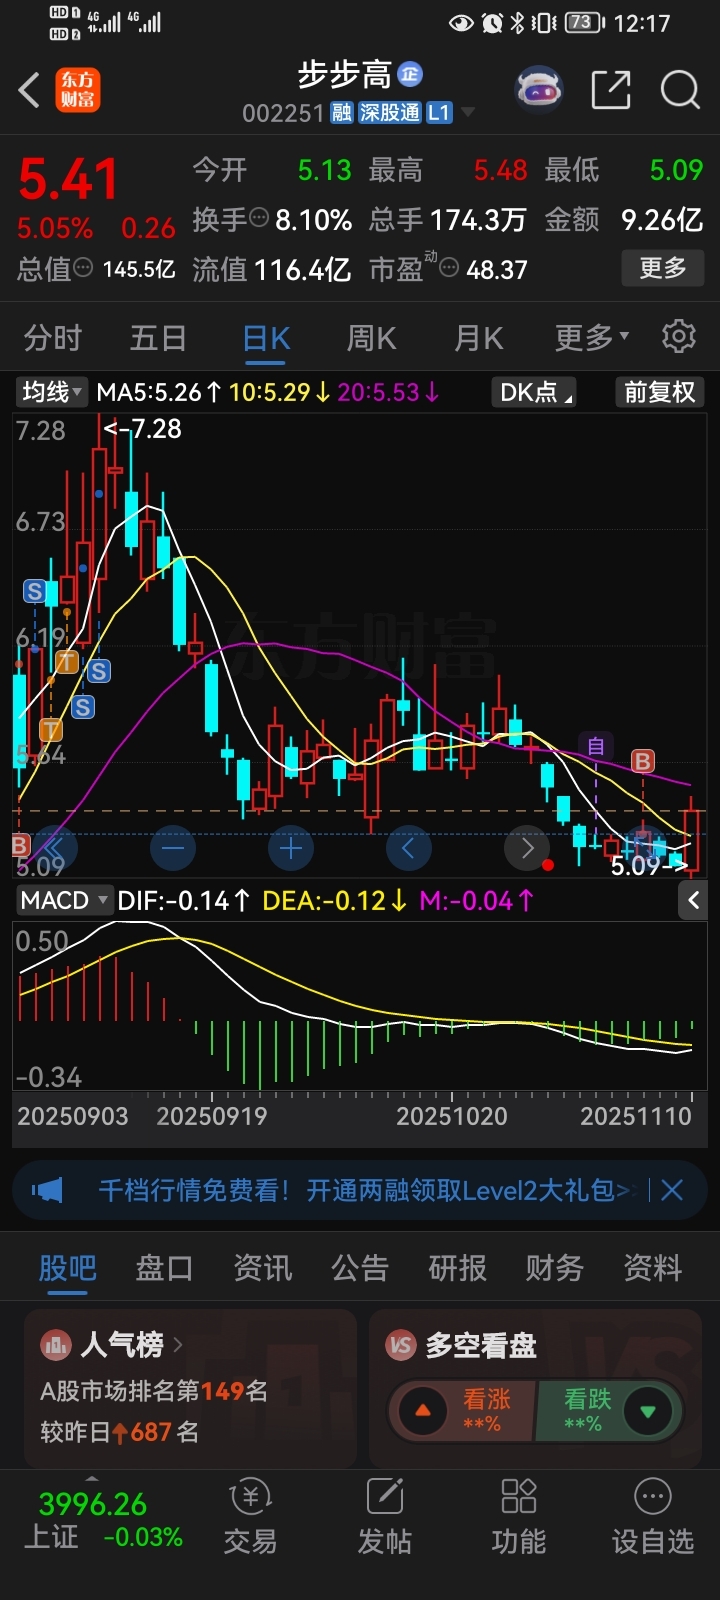Tap the 融 margin badge
Image resolution: width=720 pixels, height=1600 pixels.
pos(342,113)
